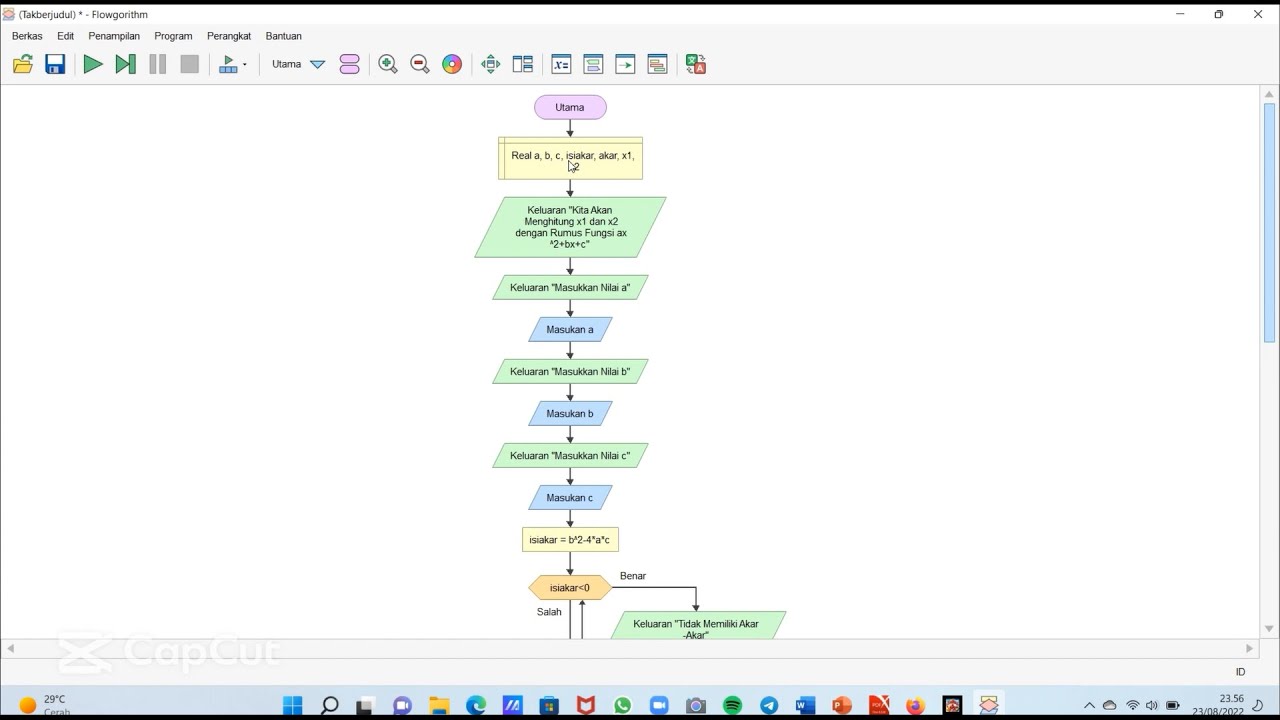Select the 'Tidak Memiliki Akar' output shape

pos(698,625)
